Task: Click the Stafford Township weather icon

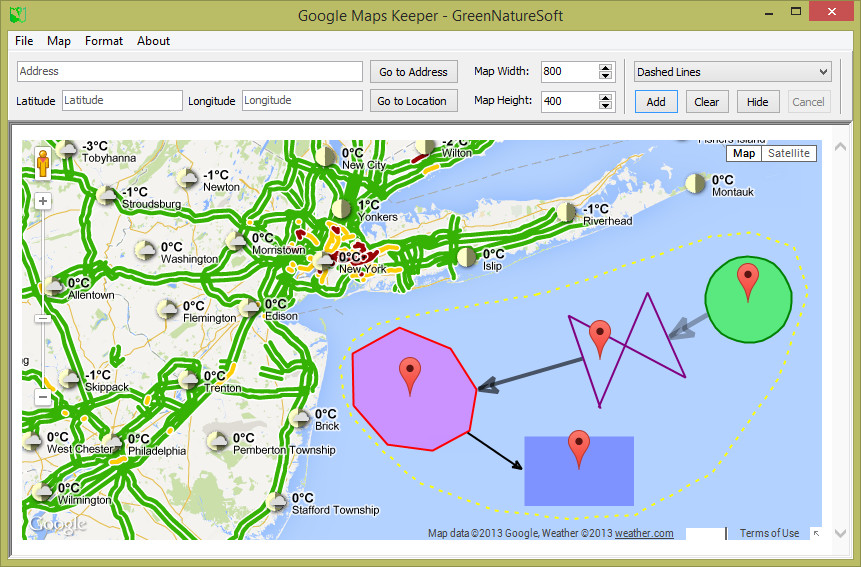Action: click(x=276, y=501)
